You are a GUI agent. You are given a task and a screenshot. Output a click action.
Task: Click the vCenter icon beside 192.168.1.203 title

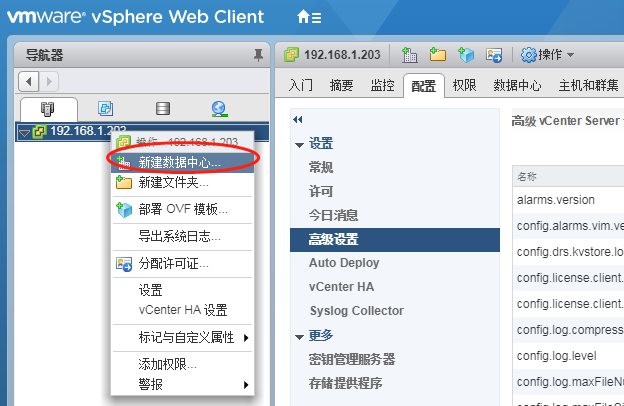click(292, 55)
